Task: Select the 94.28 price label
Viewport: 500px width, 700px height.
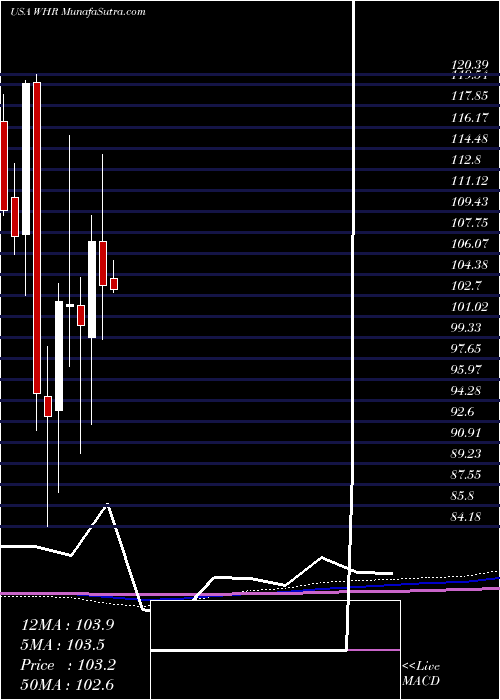Action: click(466, 391)
